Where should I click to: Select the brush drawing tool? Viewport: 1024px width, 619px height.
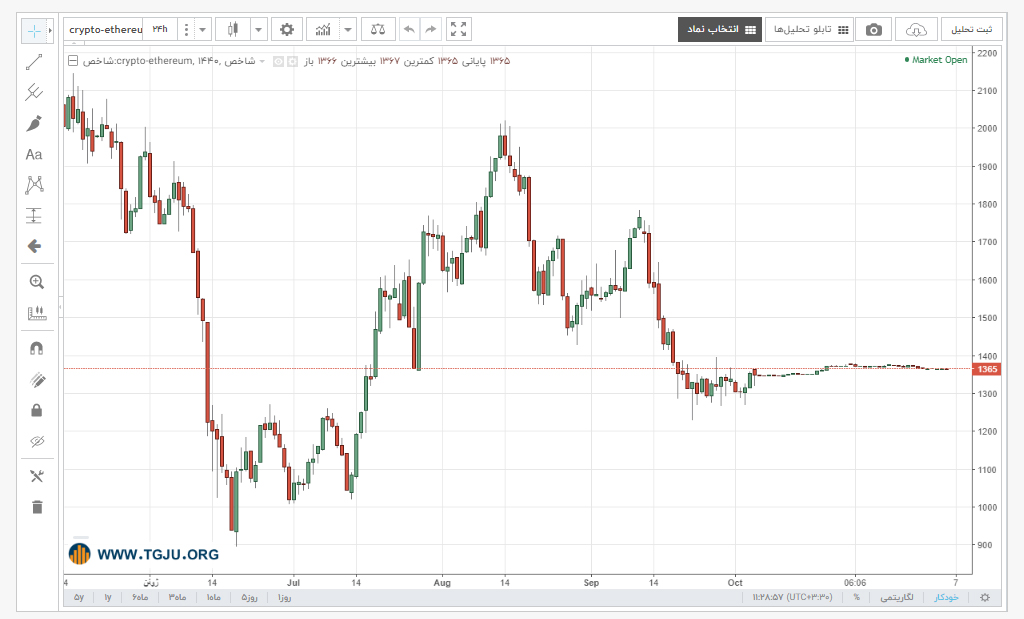34,123
